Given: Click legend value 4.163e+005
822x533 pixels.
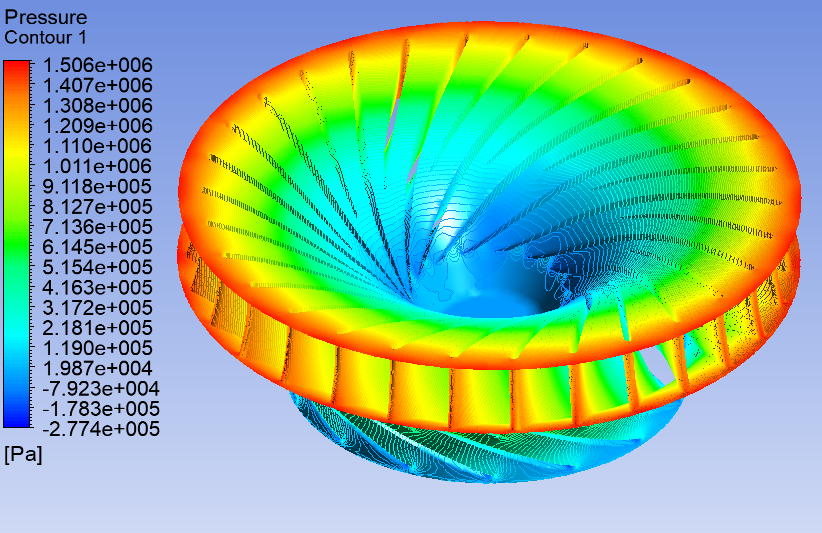Looking at the screenshot, I should click(x=98, y=287).
